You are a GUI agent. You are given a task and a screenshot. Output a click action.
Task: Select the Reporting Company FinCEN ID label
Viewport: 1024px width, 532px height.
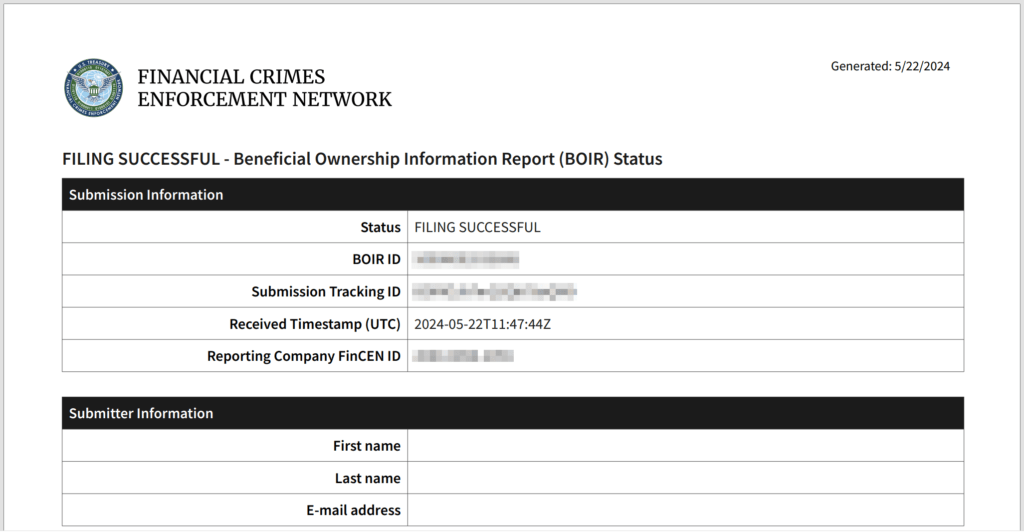tap(304, 356)
